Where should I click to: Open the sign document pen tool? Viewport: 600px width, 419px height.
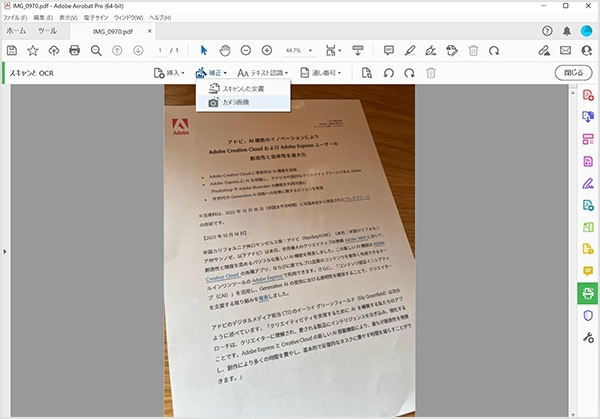pyautogui.click(x=431, y=50)
